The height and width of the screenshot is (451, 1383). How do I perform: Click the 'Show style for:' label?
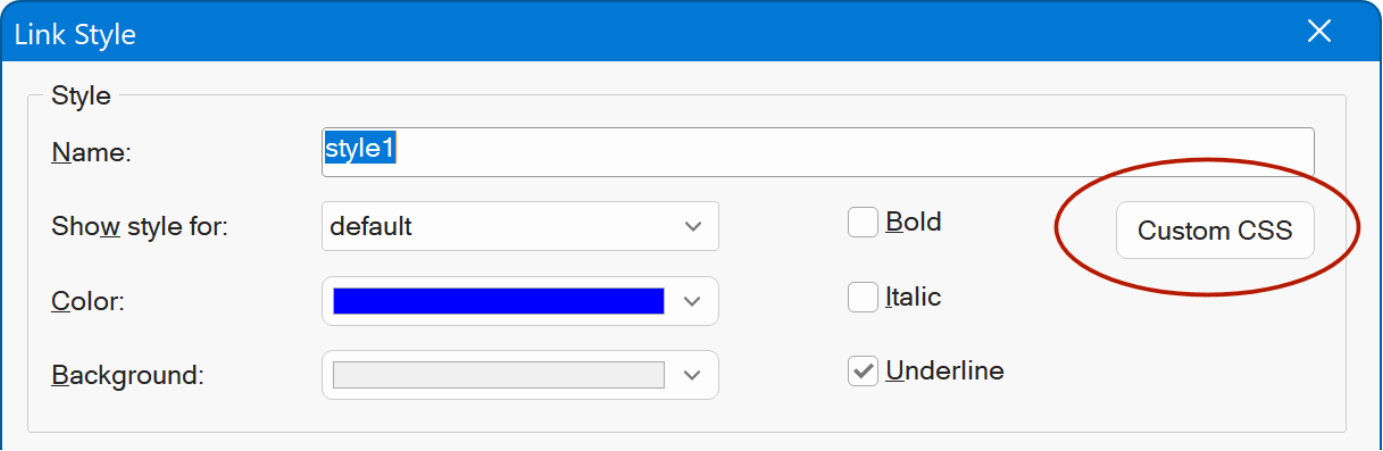coord(139,227)
